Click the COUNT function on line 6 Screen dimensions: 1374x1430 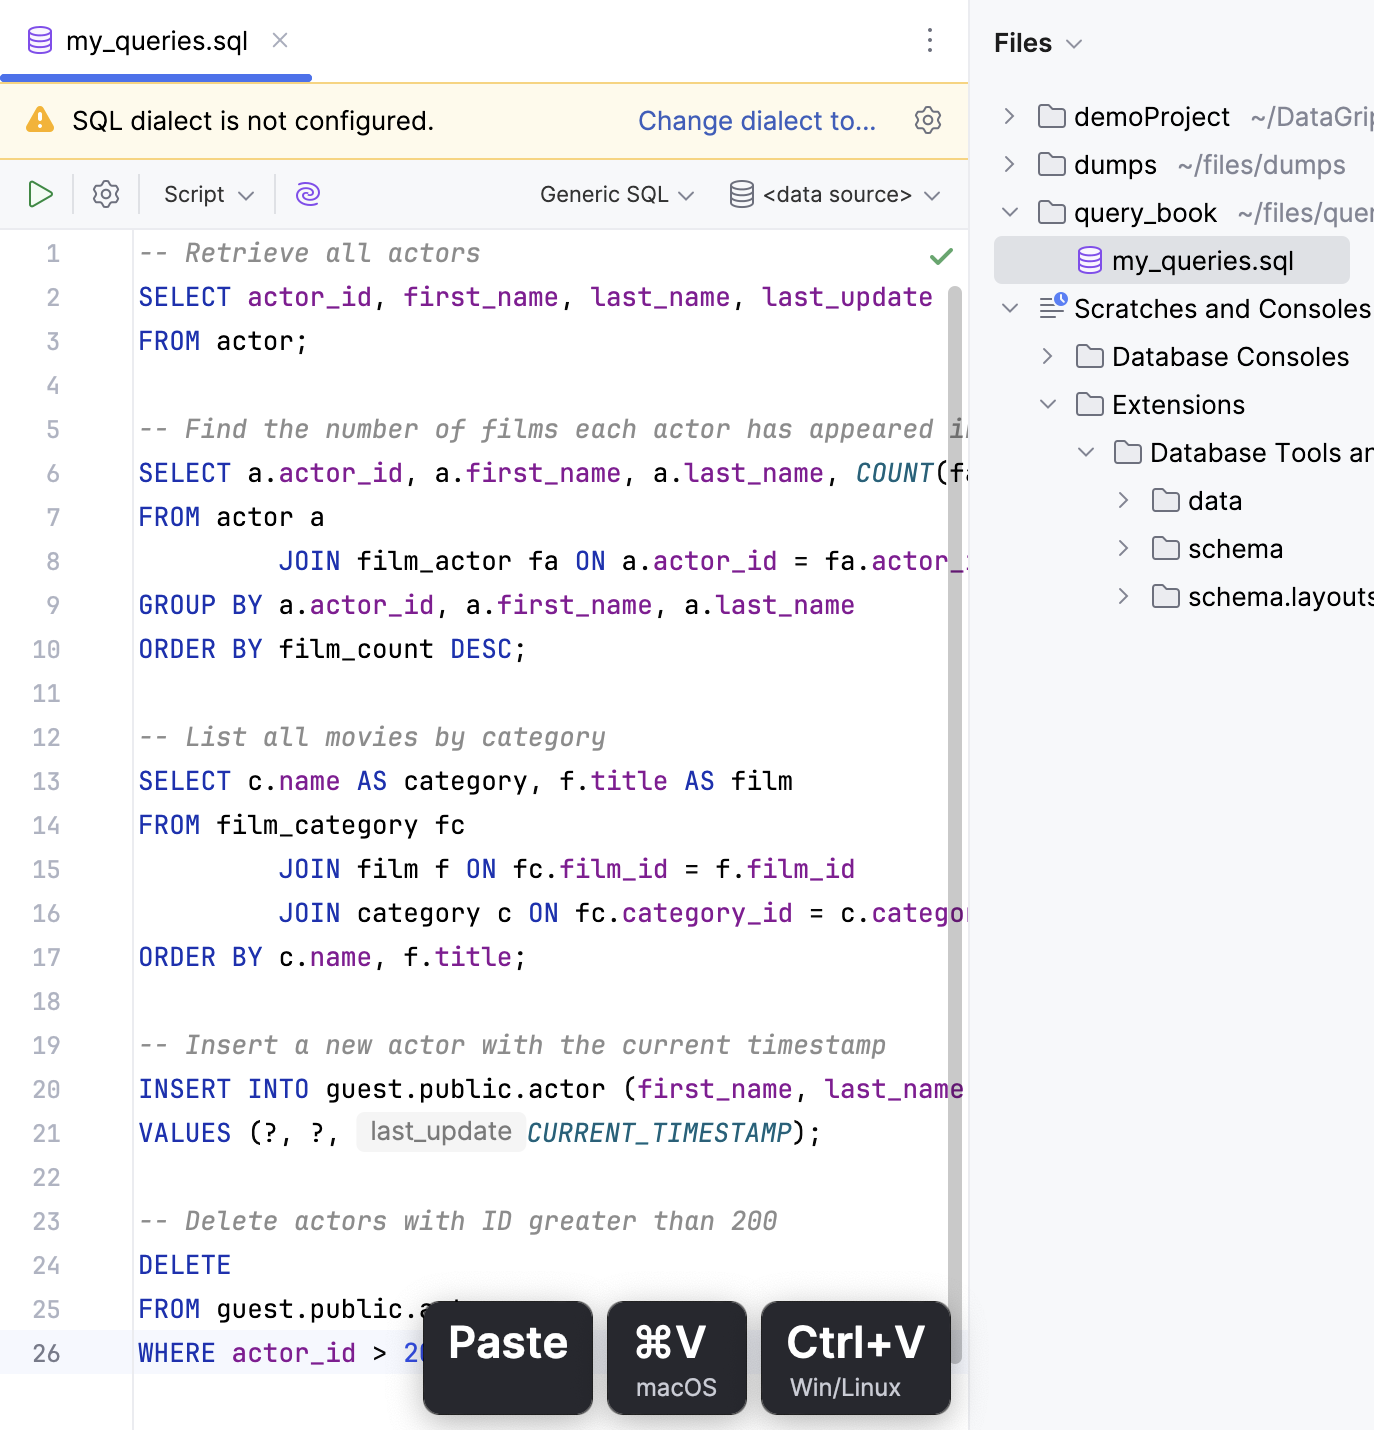(x=894, y=473)
